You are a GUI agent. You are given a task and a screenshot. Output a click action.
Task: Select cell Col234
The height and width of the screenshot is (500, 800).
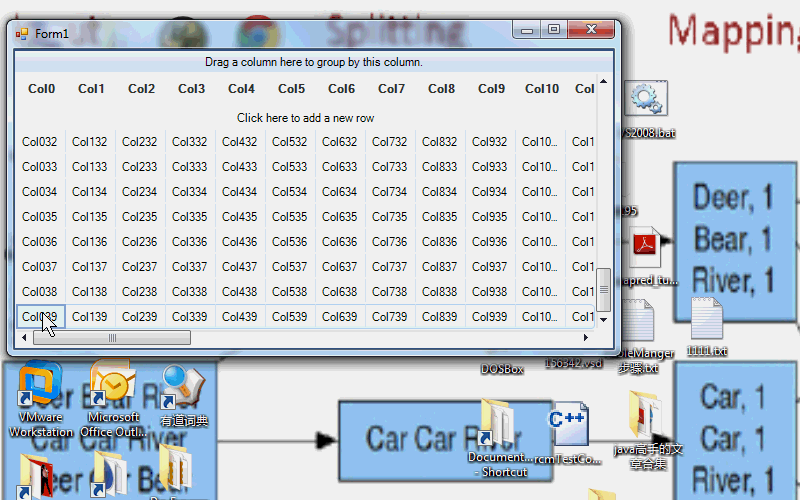pyautogui.click(x=139, y=191)
